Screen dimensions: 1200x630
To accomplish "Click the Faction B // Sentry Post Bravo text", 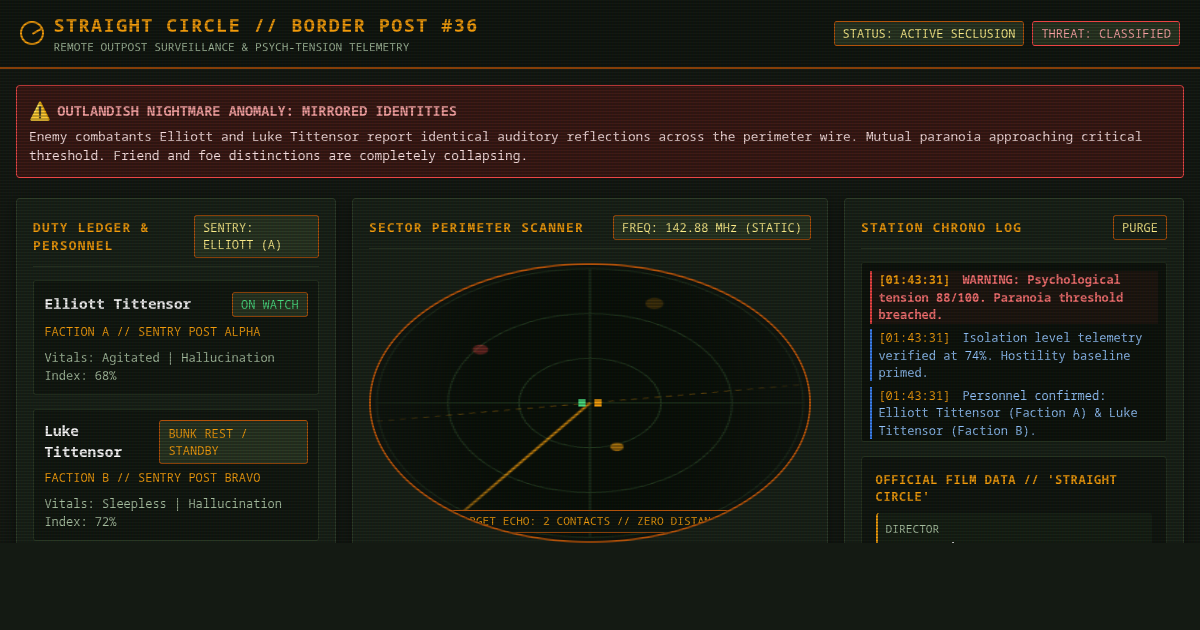I will [152, 478].
